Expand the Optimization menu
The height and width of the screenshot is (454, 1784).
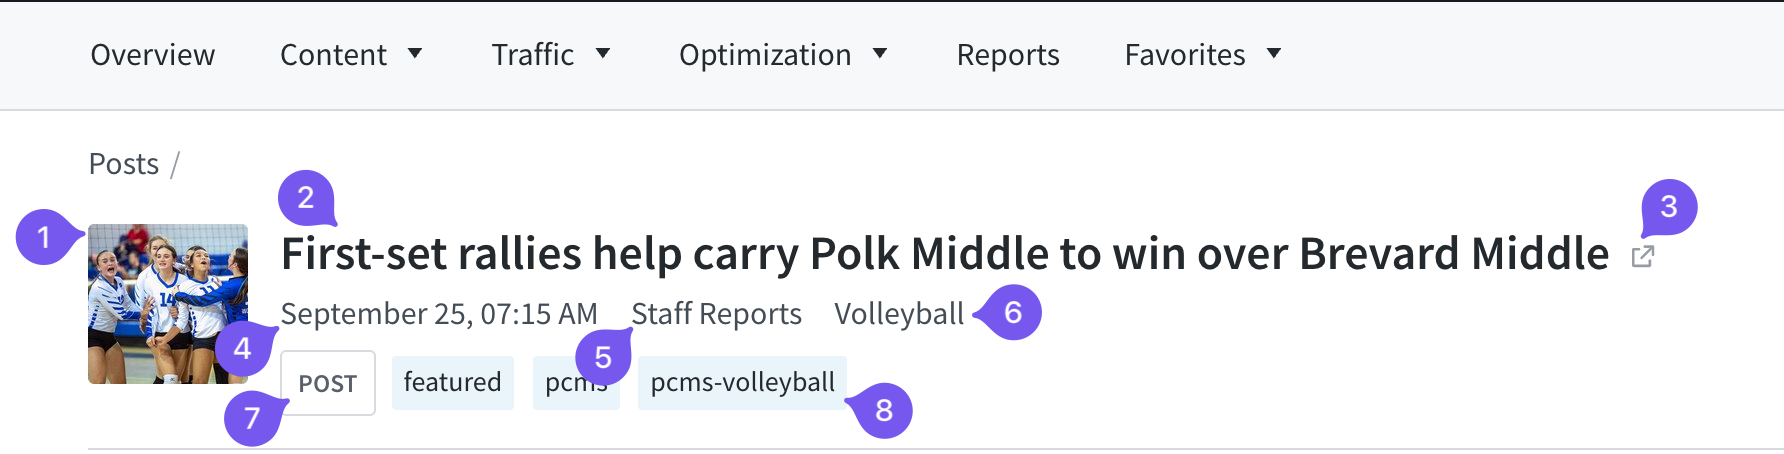pos(782,55)
